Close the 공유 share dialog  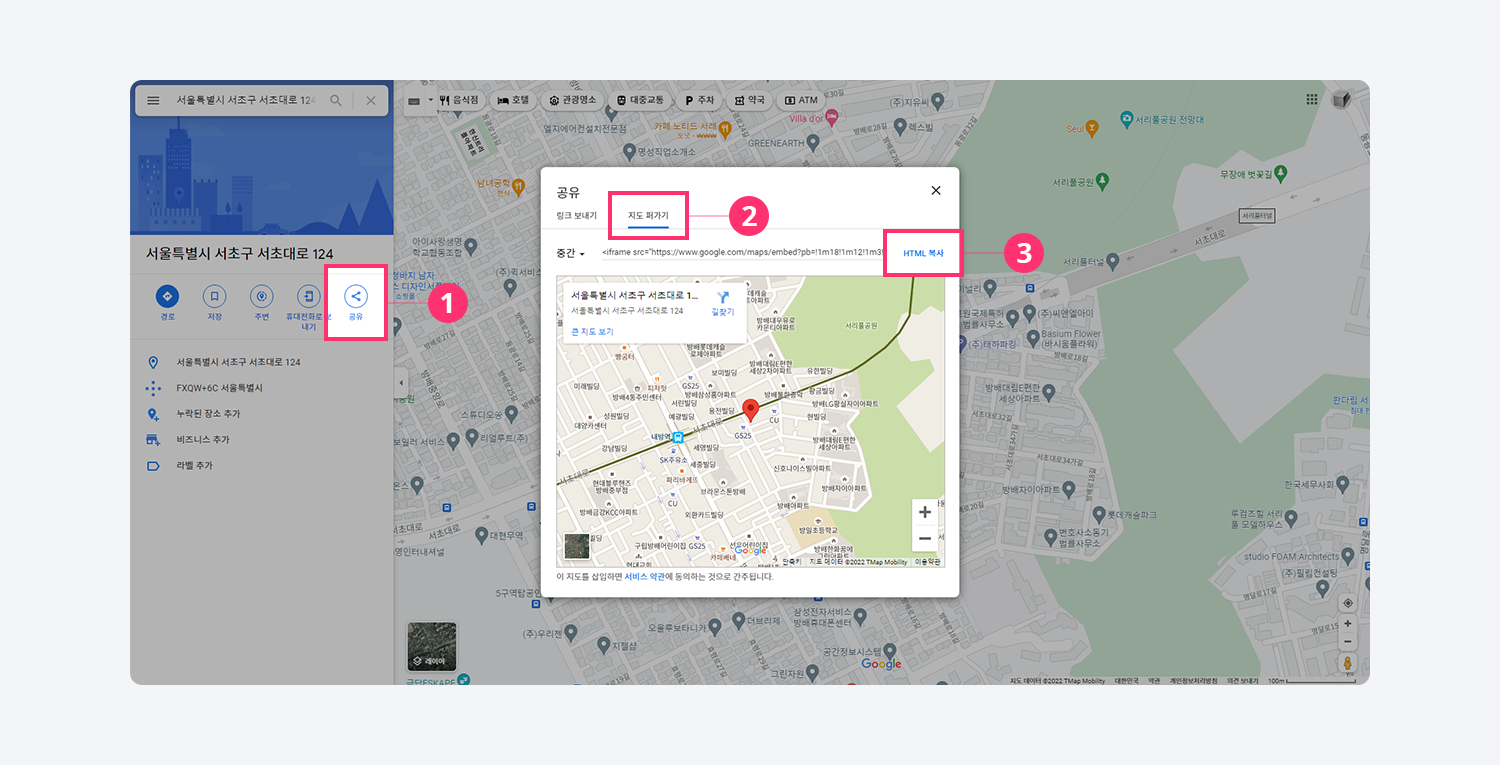[935, 190]
